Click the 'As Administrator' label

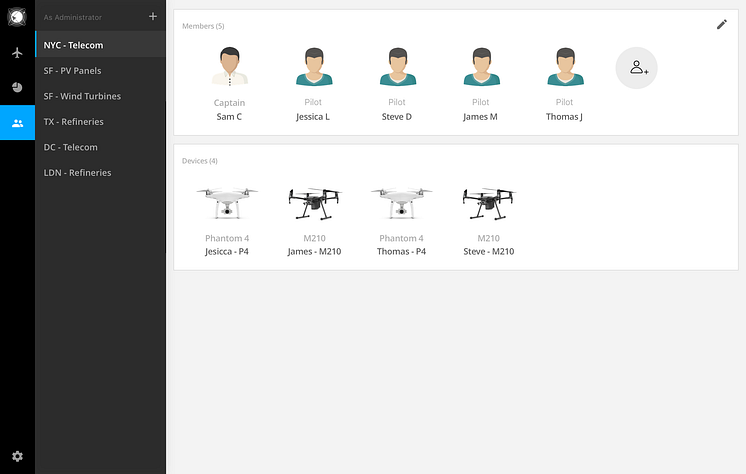point(73,17)
